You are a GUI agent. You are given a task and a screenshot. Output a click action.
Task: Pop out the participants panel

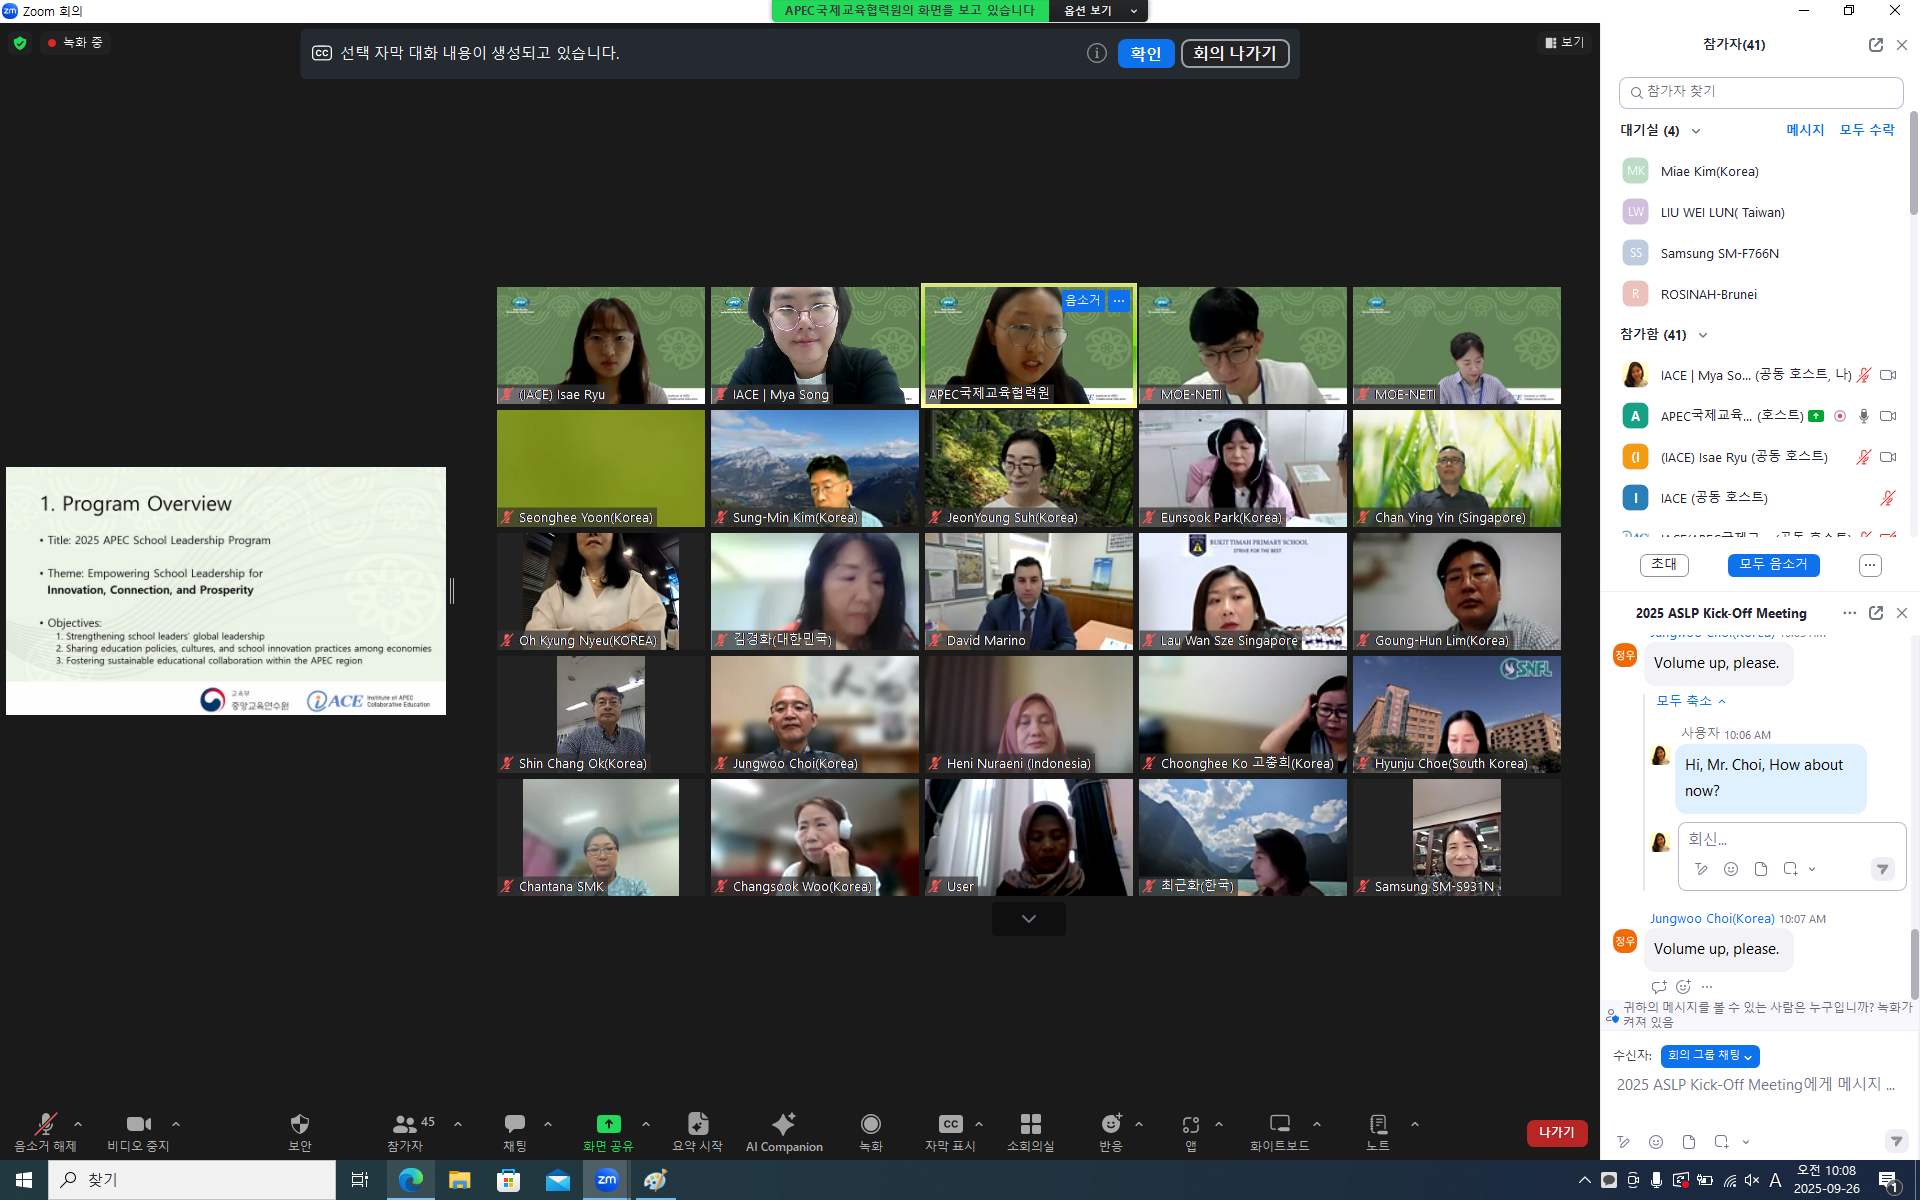coord(1875,45)
